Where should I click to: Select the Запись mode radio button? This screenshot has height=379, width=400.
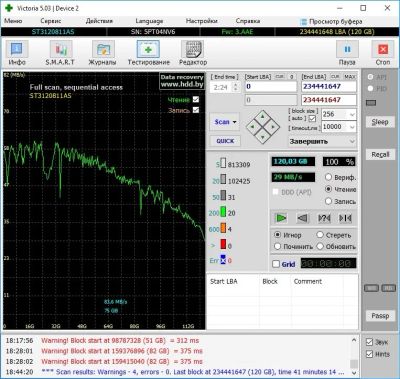click(x=328, y=201)
